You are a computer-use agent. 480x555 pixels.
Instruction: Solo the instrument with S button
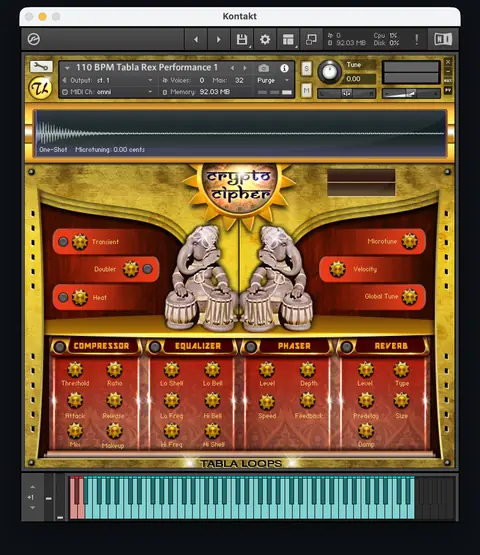click(x=307, y=68)
